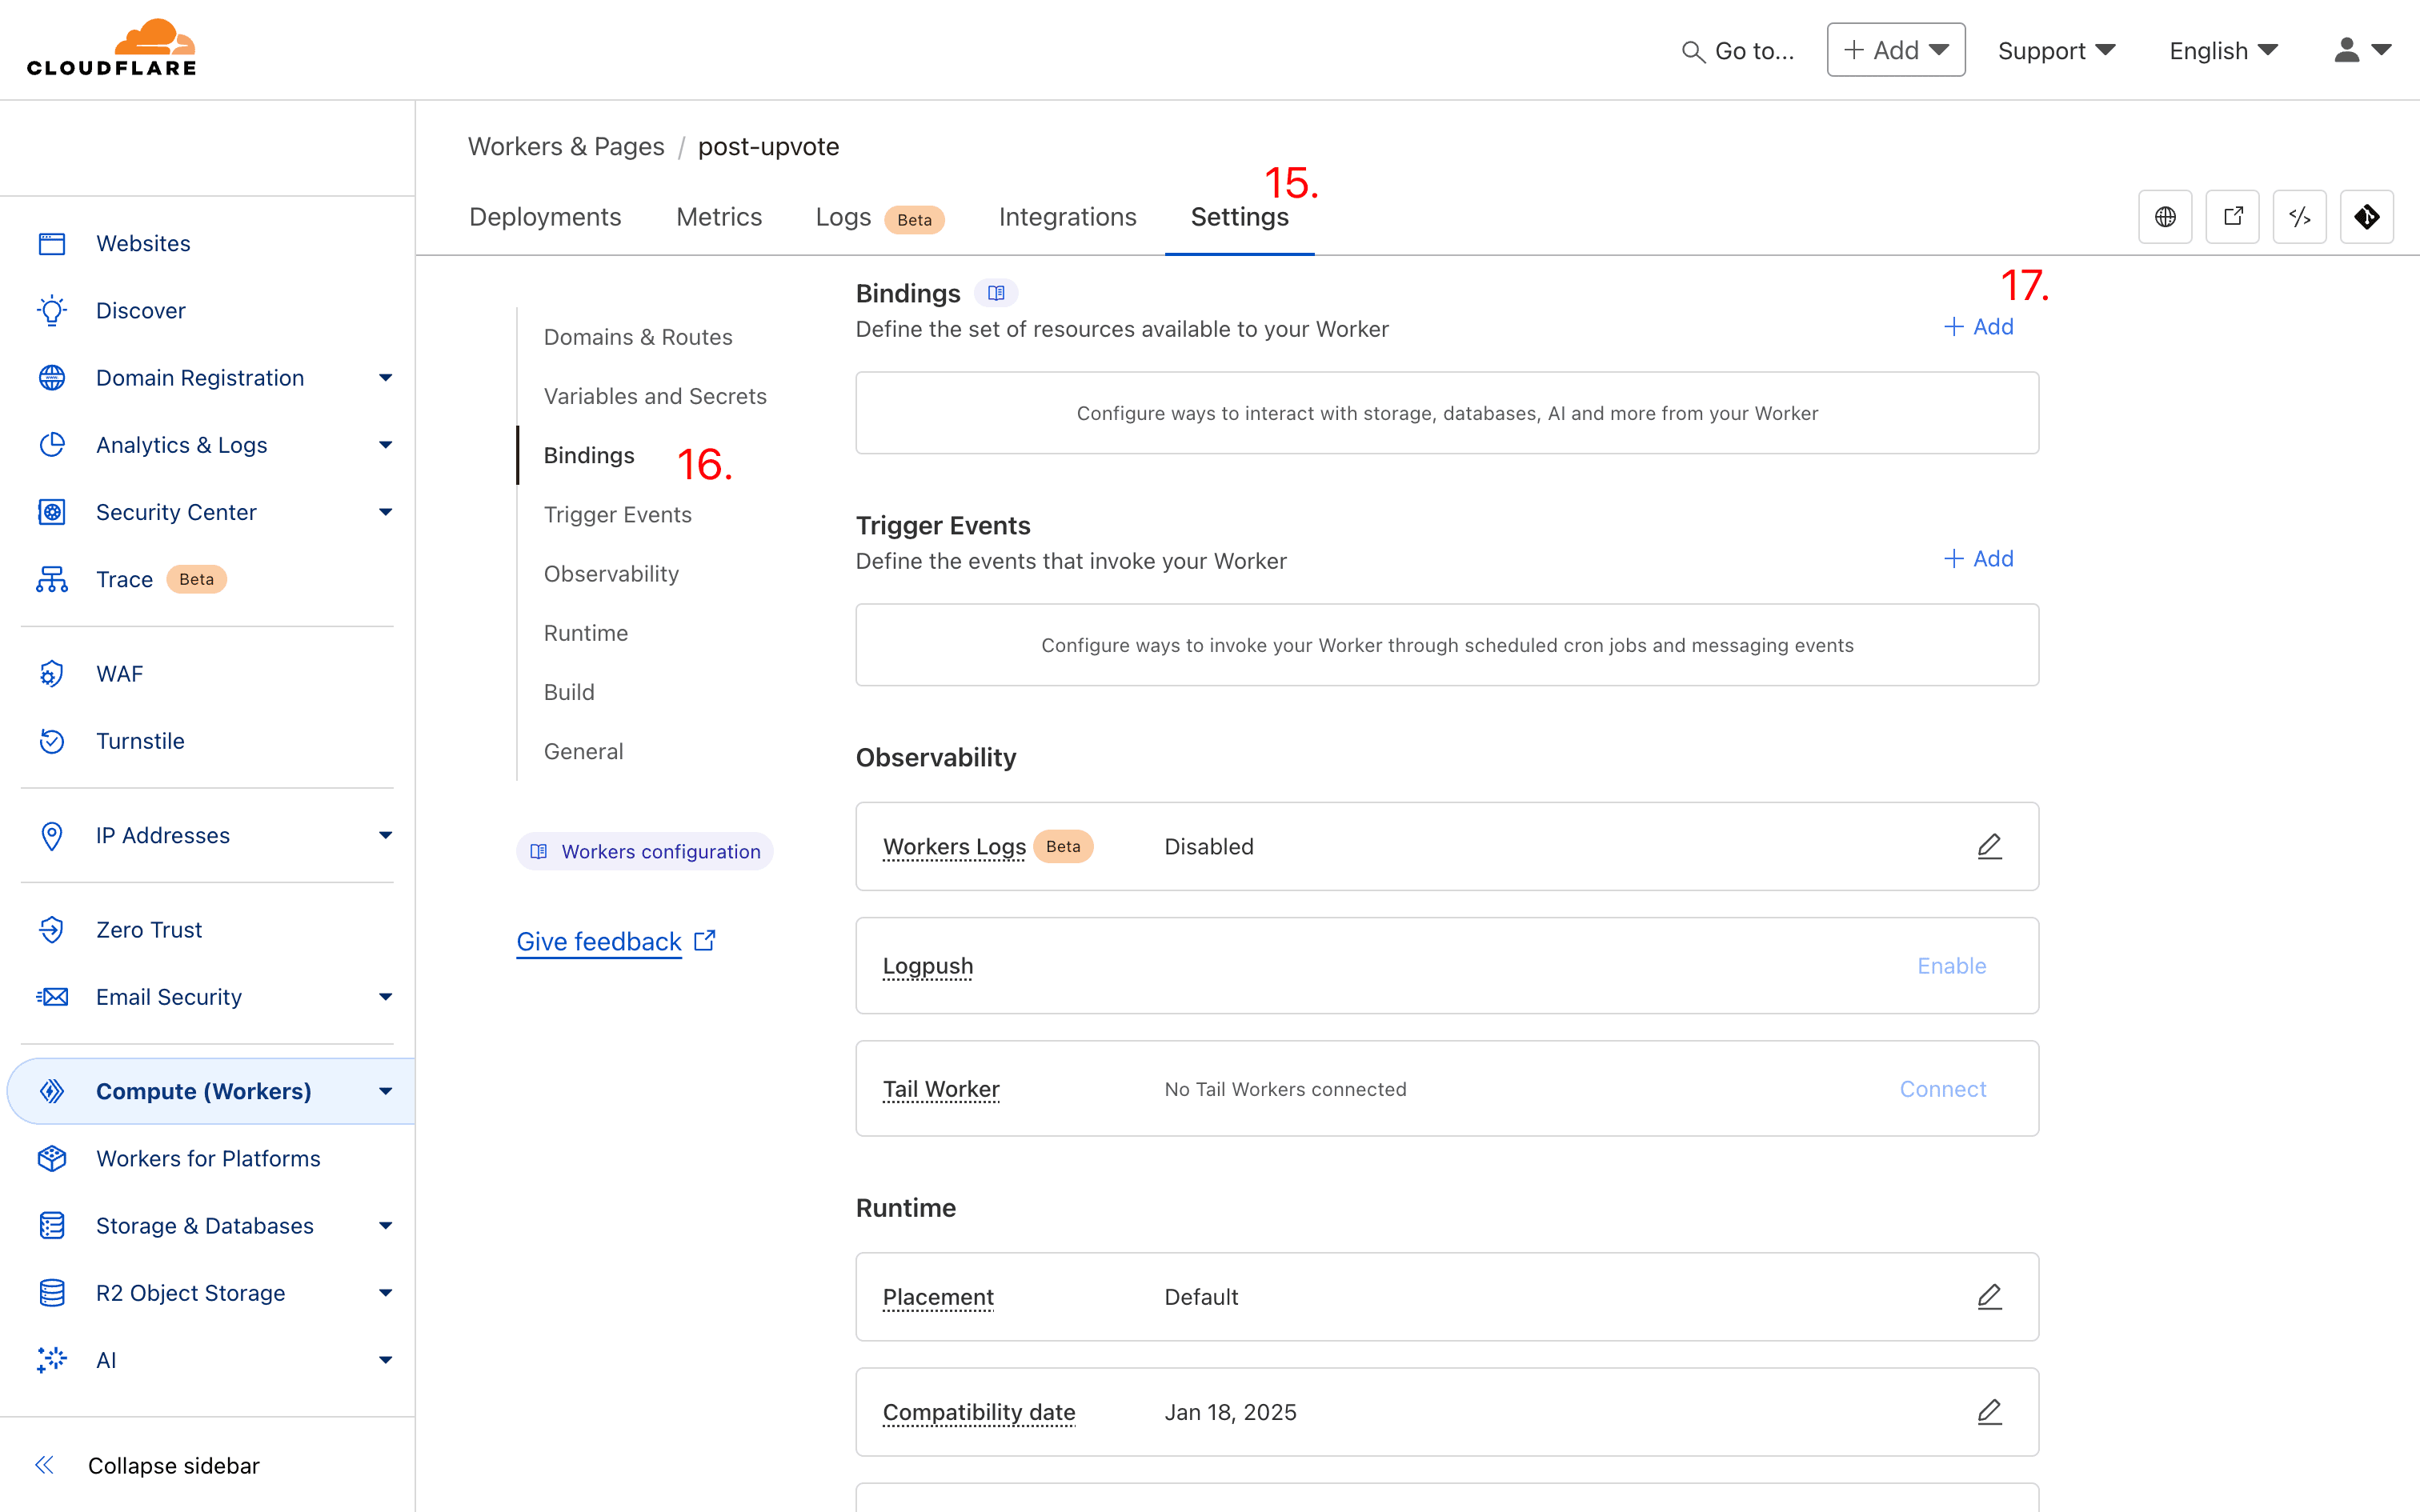Screen dimensions: 2420x1512
Task: Click the globe icon button in toolbar
Action: coord(2165,216)
